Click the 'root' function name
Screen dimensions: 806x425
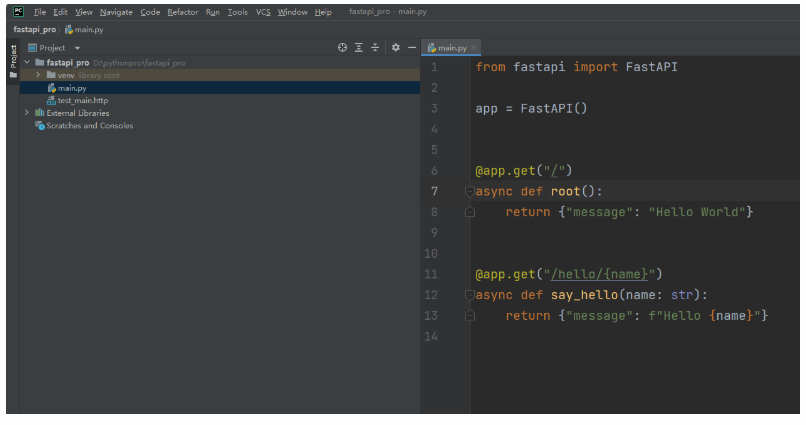coord(565,192)
